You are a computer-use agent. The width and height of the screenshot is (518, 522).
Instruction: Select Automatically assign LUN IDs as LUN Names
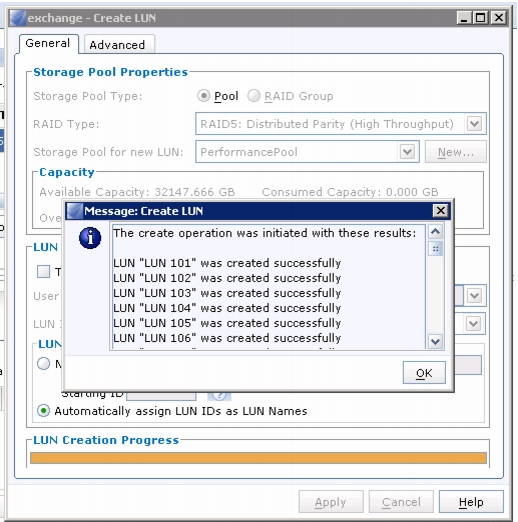point(43,411)
